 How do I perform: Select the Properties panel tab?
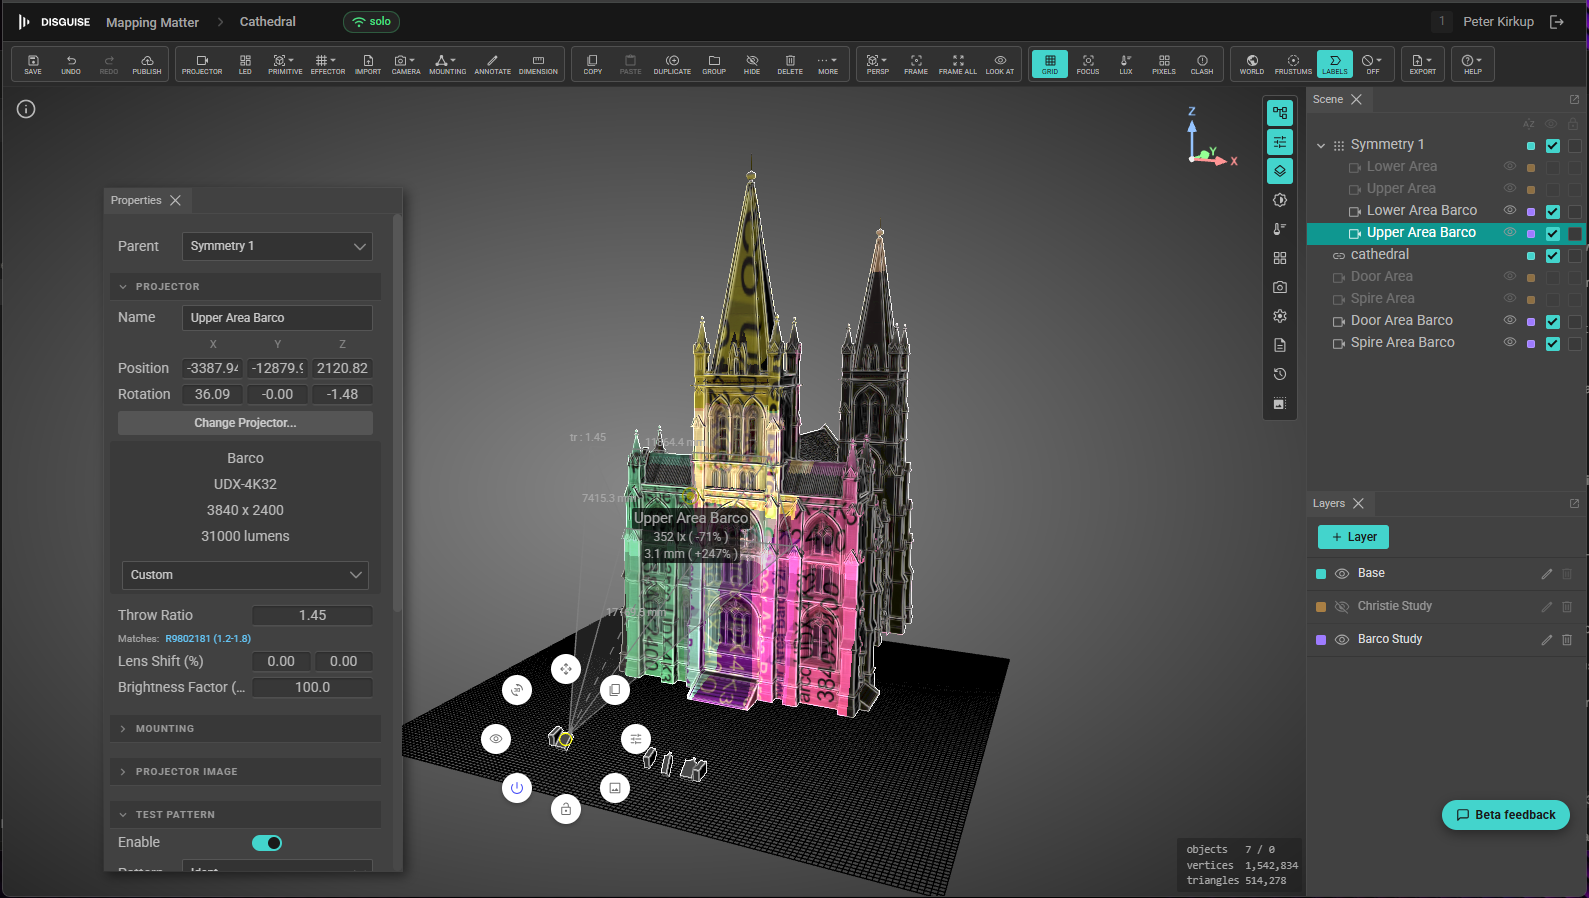coord(136,200)
